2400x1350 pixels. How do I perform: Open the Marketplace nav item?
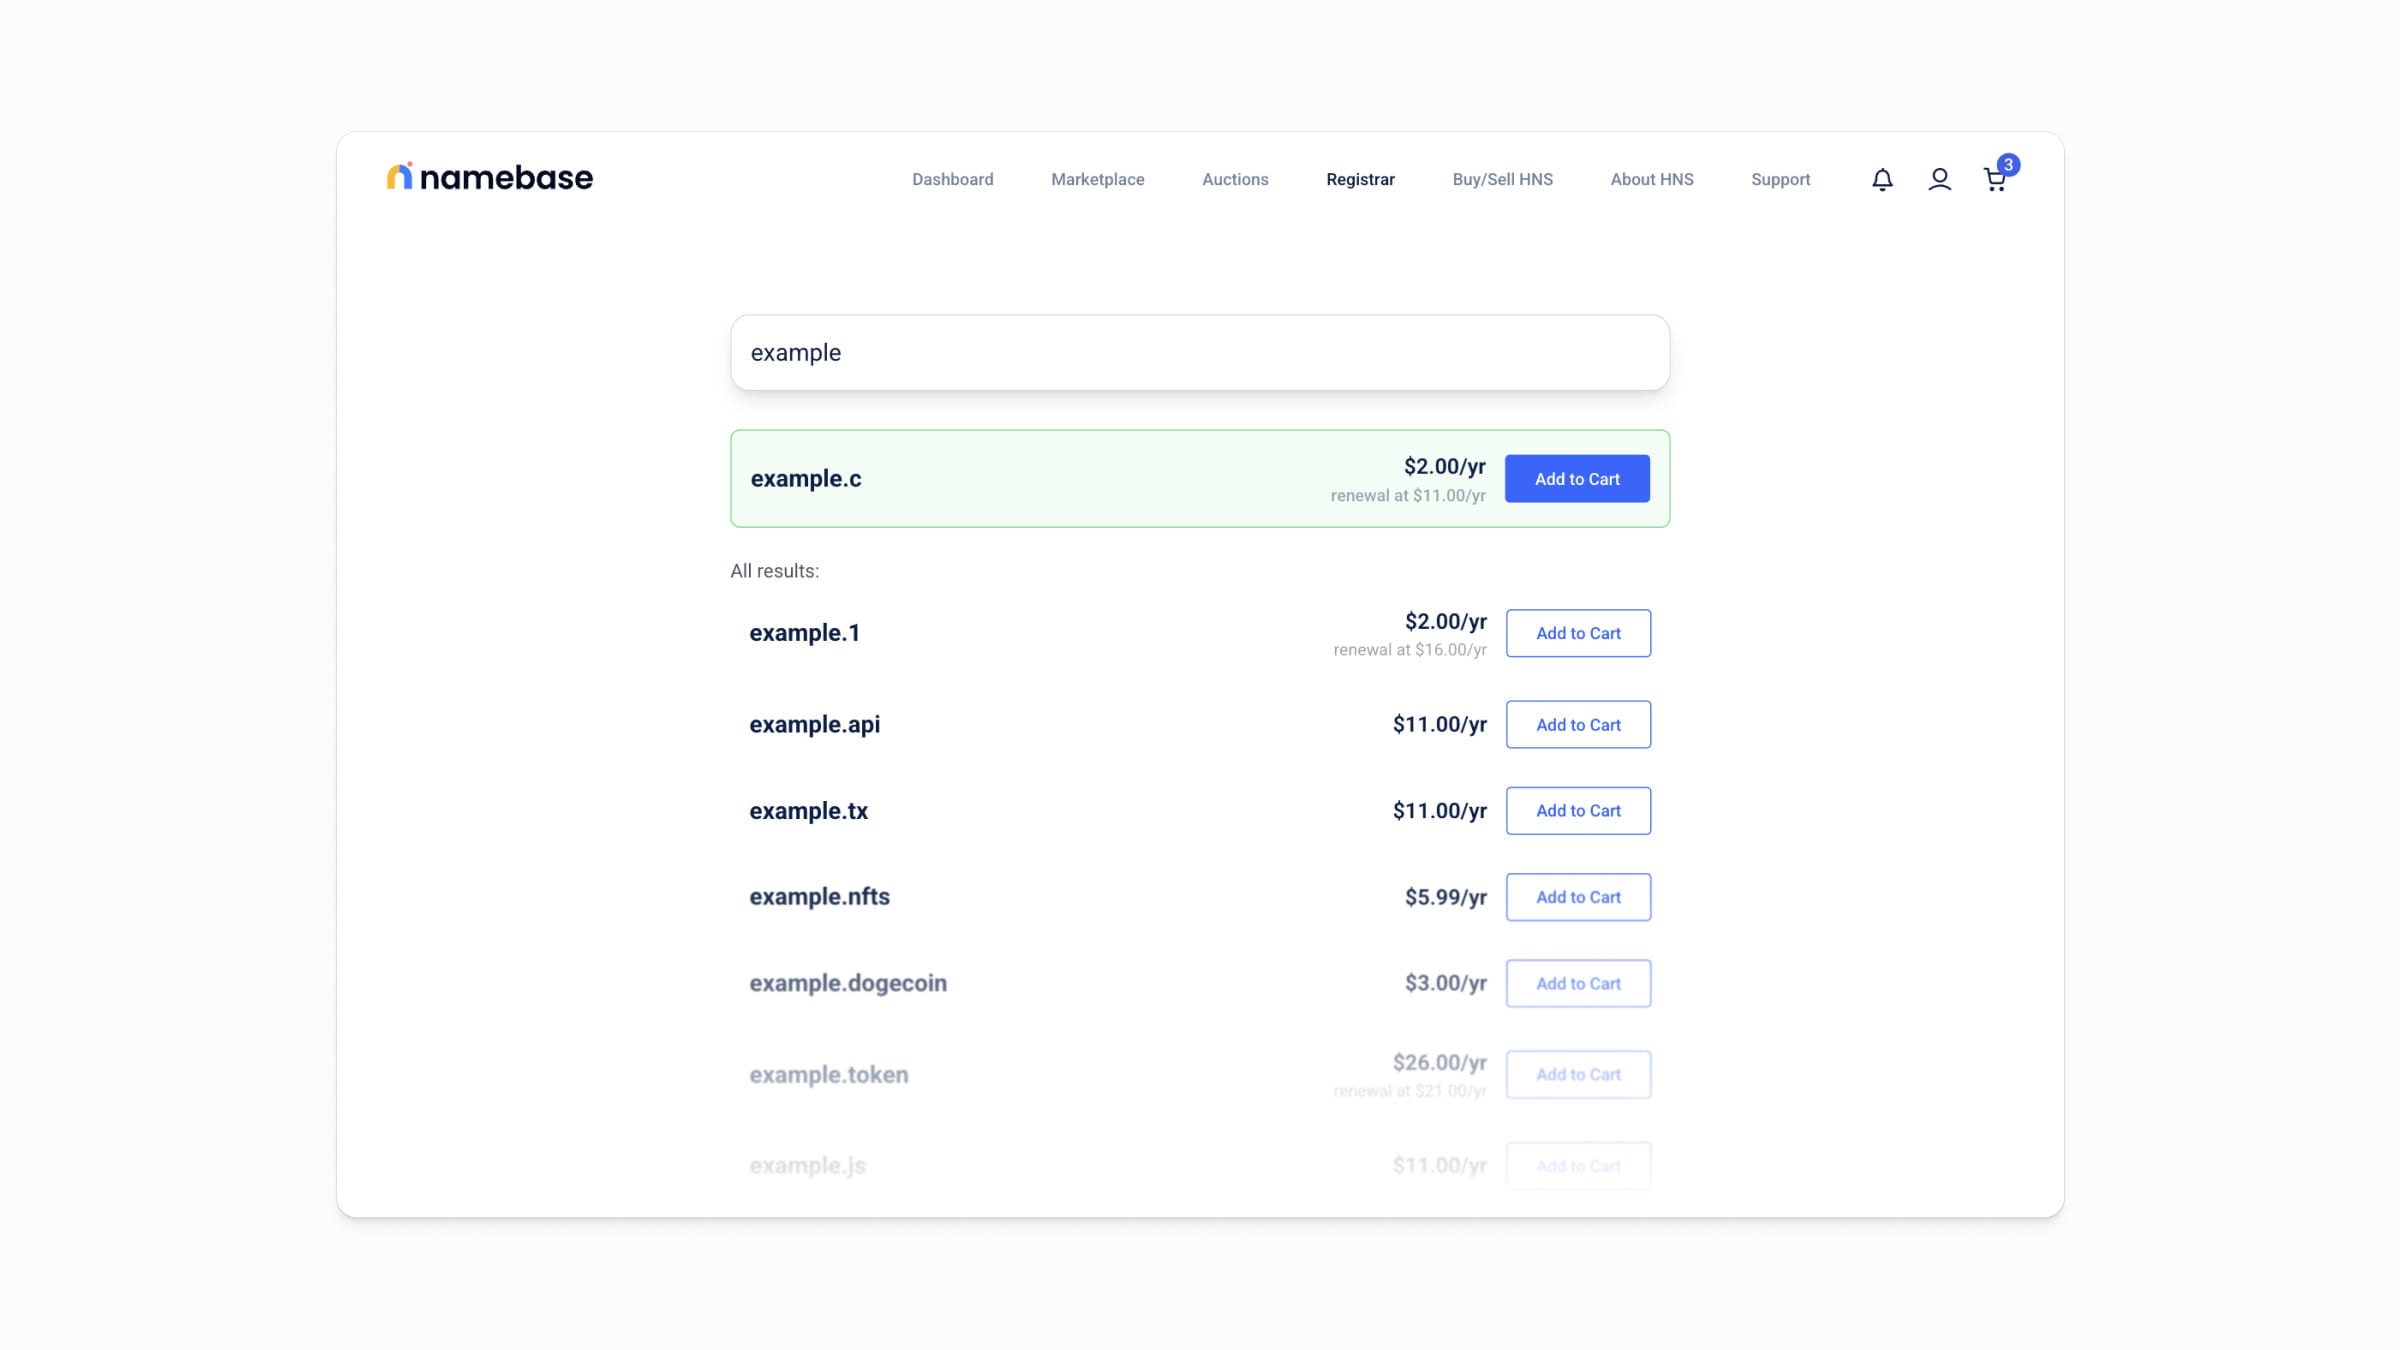click(1097, 179)
